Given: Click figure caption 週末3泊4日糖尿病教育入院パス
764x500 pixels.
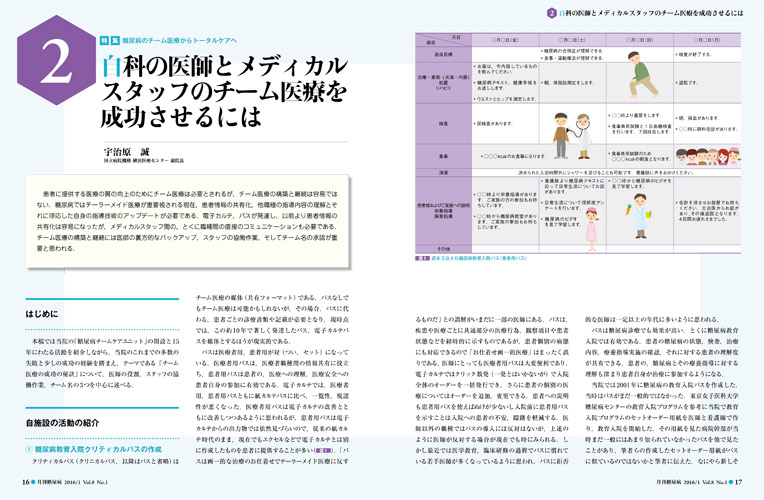Looking at the screenshot, I should click(479, 258).
